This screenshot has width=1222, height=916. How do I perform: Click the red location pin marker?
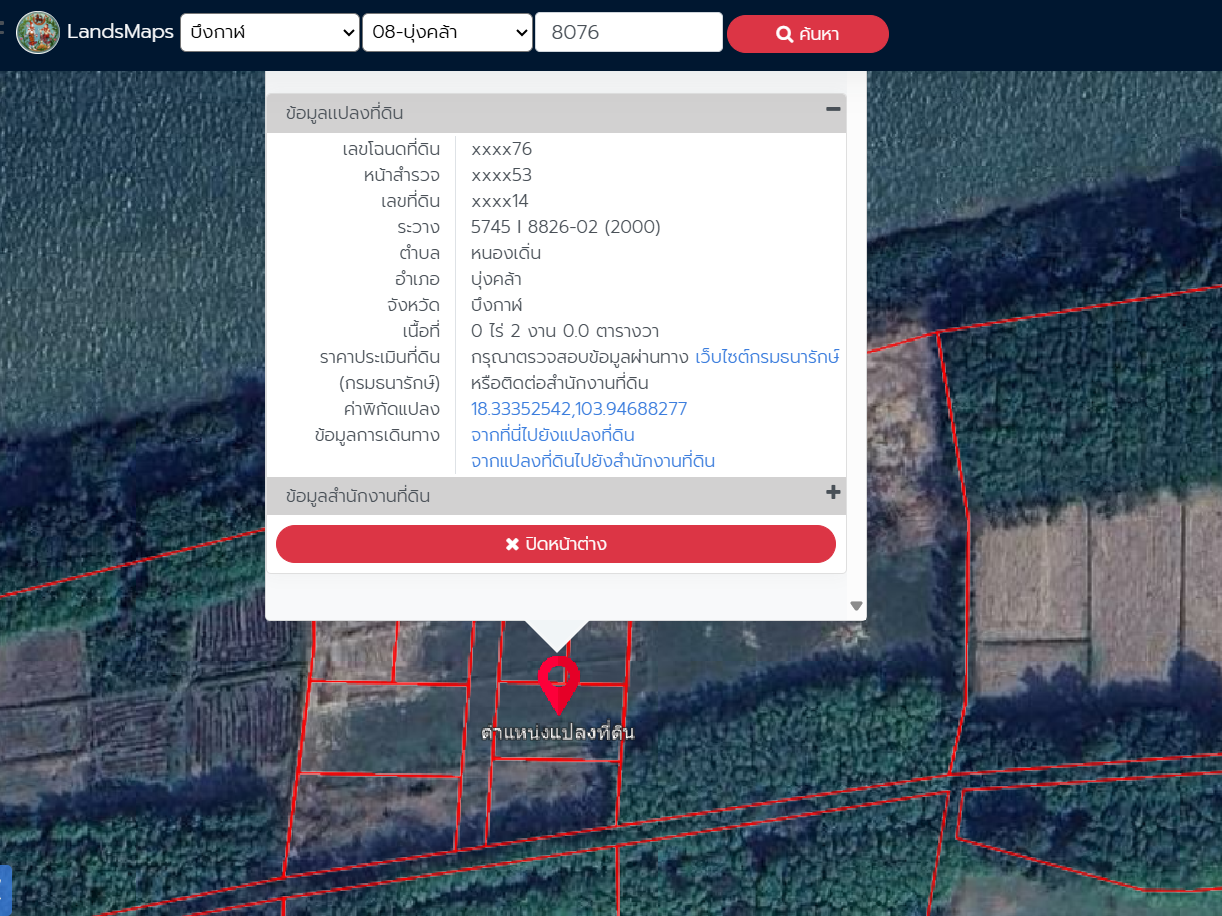click(x=558, y=682)
